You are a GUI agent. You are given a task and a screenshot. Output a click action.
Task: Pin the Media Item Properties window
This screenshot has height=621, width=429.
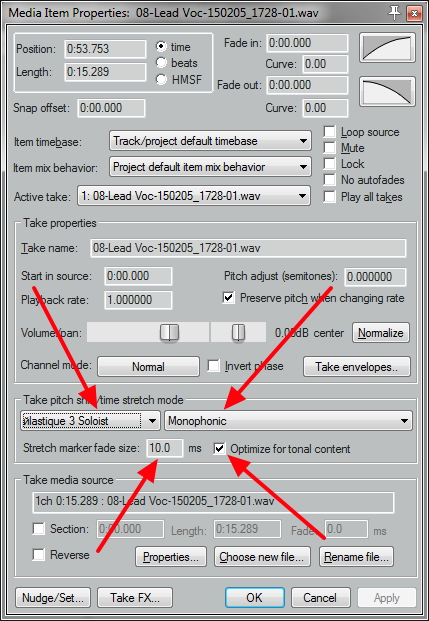pyautogui.click(x=394, y=13)
